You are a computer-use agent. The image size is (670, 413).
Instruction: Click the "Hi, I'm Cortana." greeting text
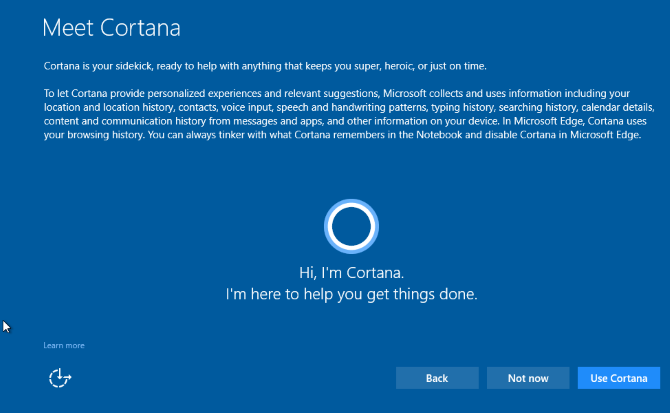tap(351, 272)
